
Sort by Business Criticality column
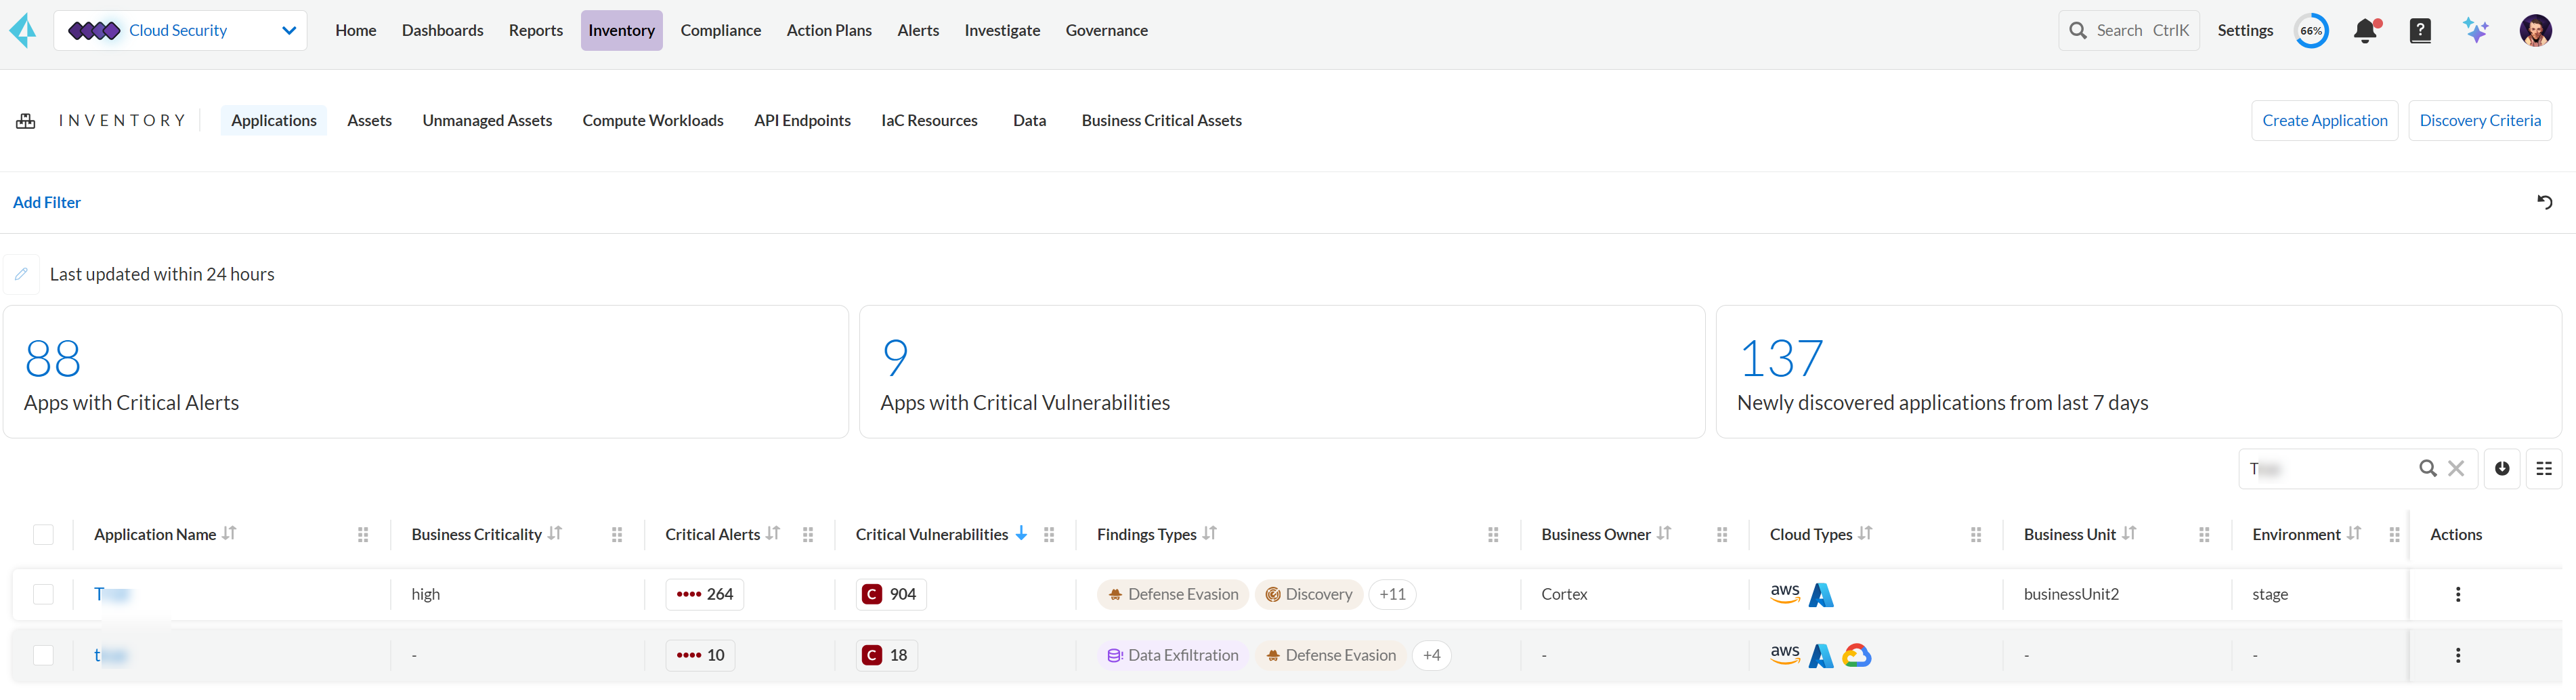(555, 533)
